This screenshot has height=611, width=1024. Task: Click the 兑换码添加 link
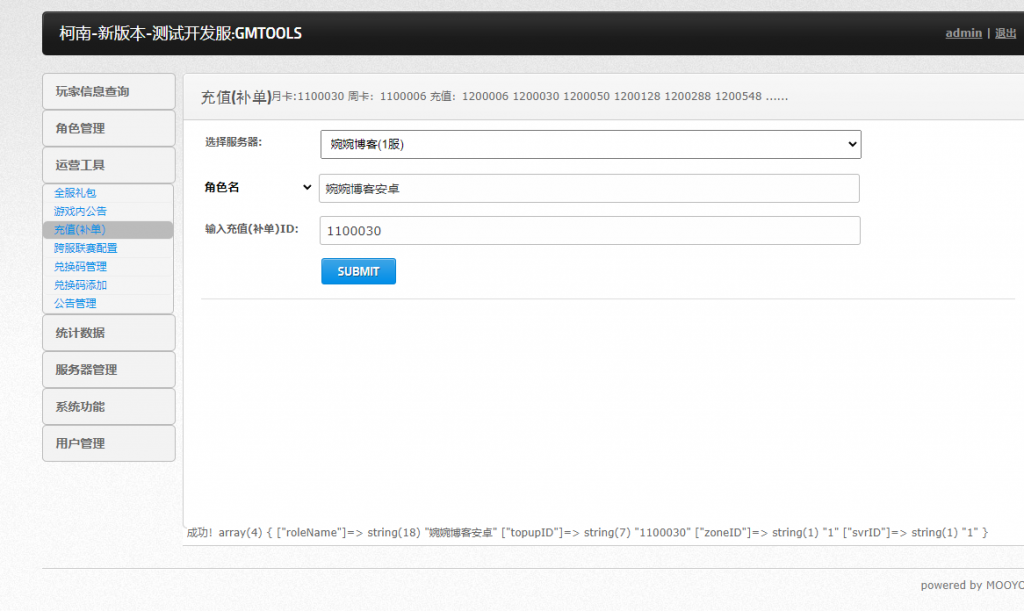click(80, 285)
